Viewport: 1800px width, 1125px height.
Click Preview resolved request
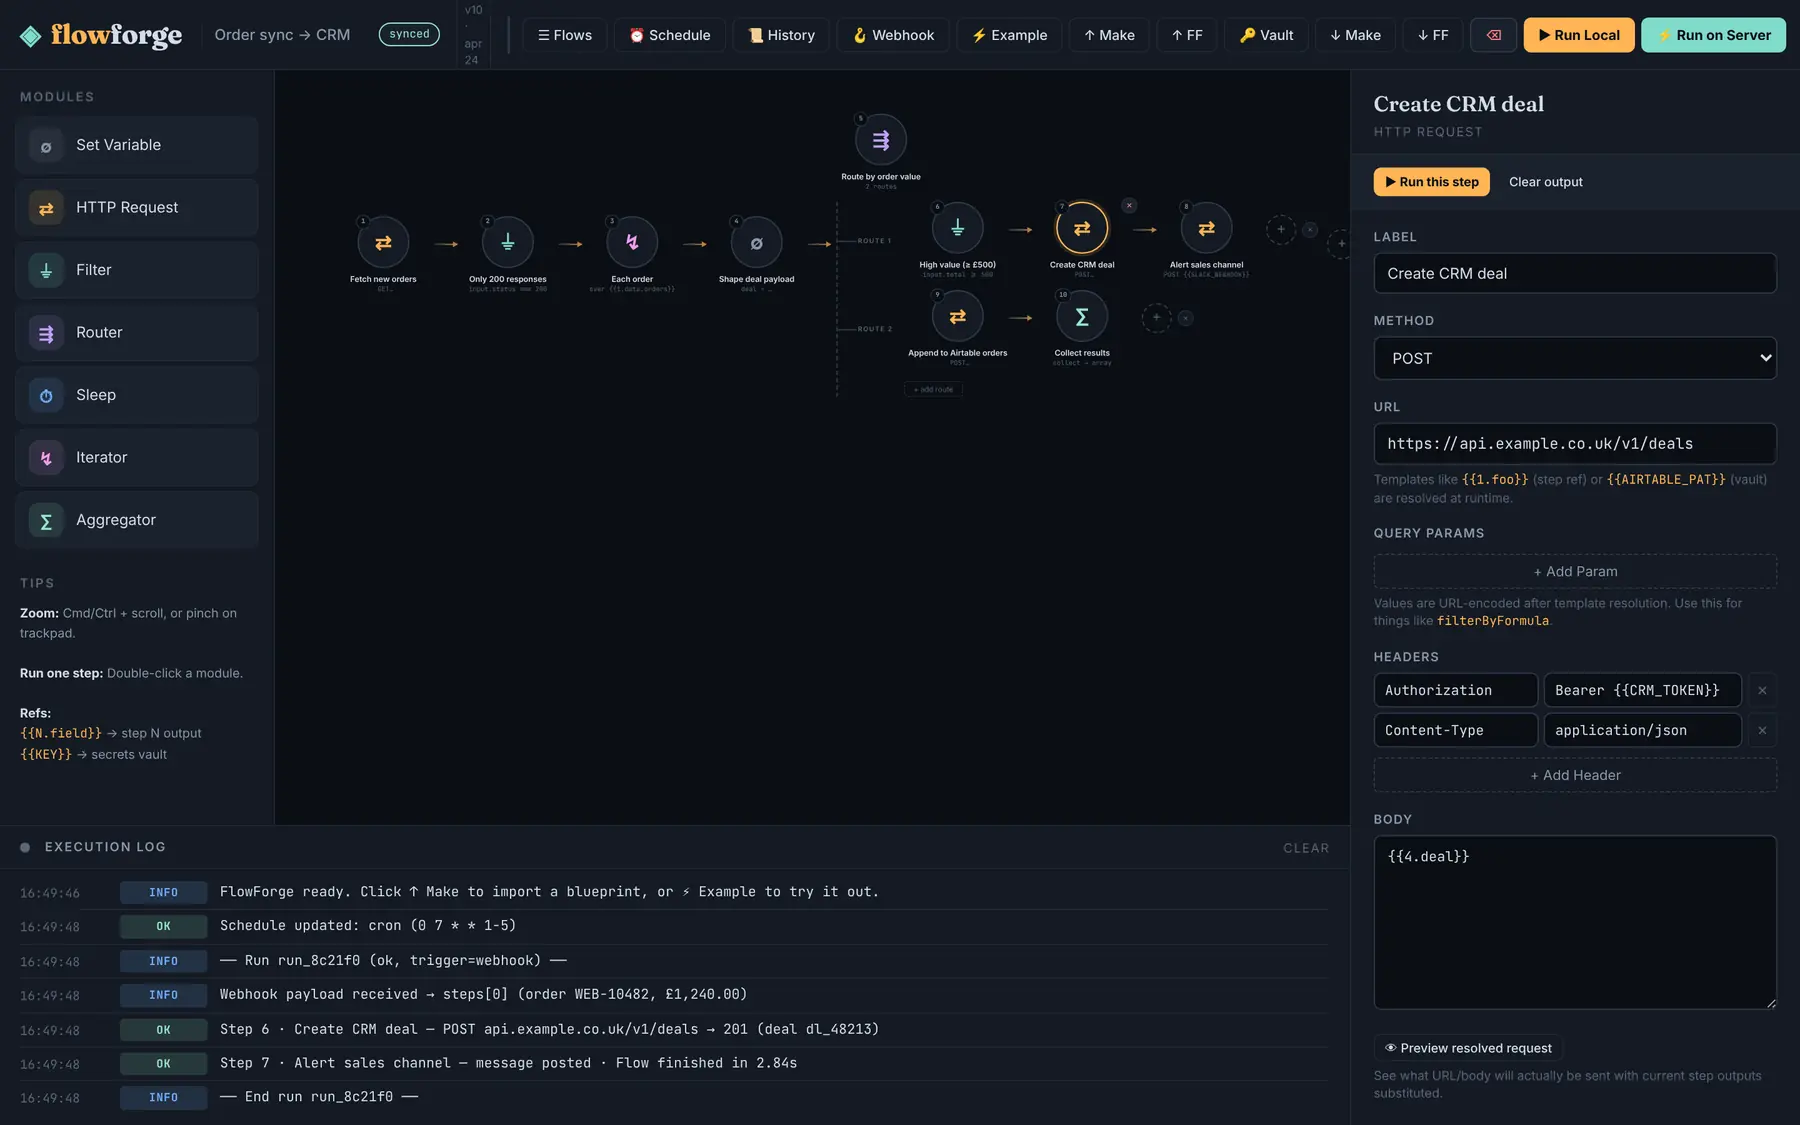coord(1468,1048)
